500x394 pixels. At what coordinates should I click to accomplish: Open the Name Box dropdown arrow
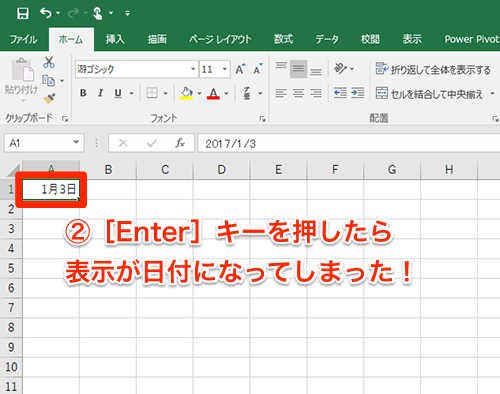(76, 143)
